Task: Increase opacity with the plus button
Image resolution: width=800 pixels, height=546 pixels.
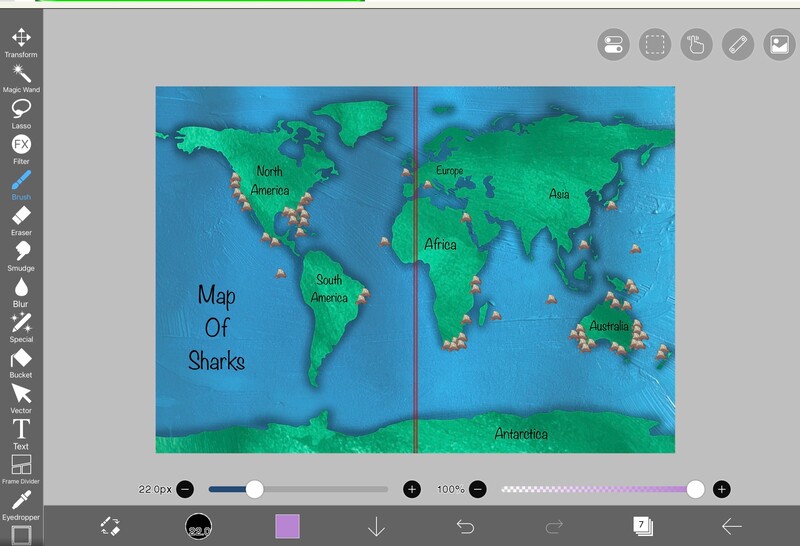Action: (x=721, y=489)
